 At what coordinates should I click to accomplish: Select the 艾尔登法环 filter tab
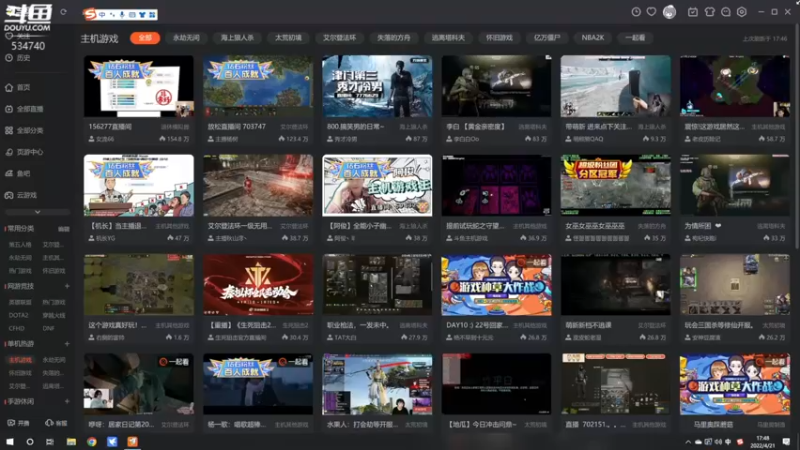point(339,38)
